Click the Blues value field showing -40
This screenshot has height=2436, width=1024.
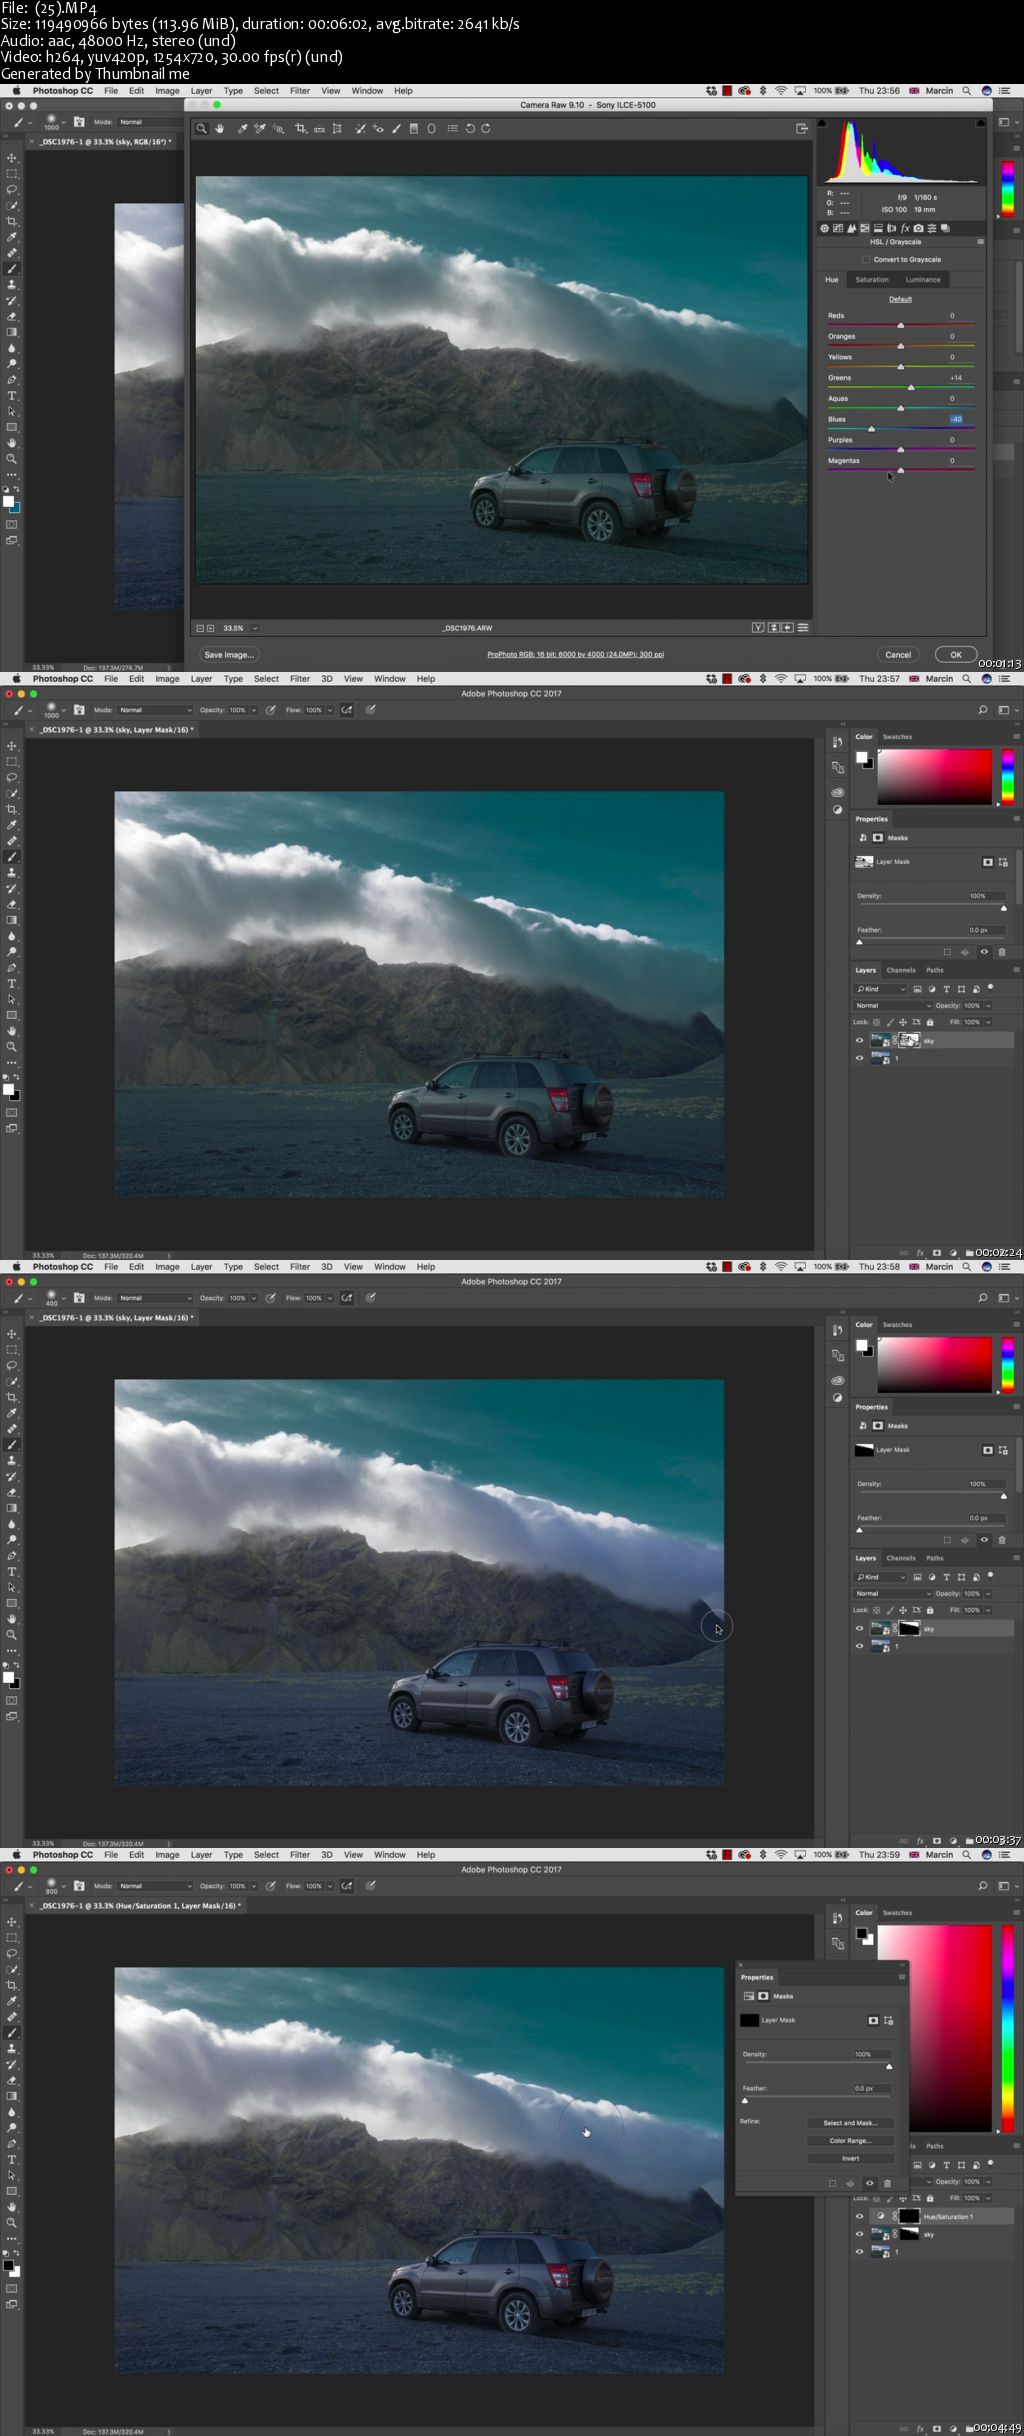[x=956, y=419]
